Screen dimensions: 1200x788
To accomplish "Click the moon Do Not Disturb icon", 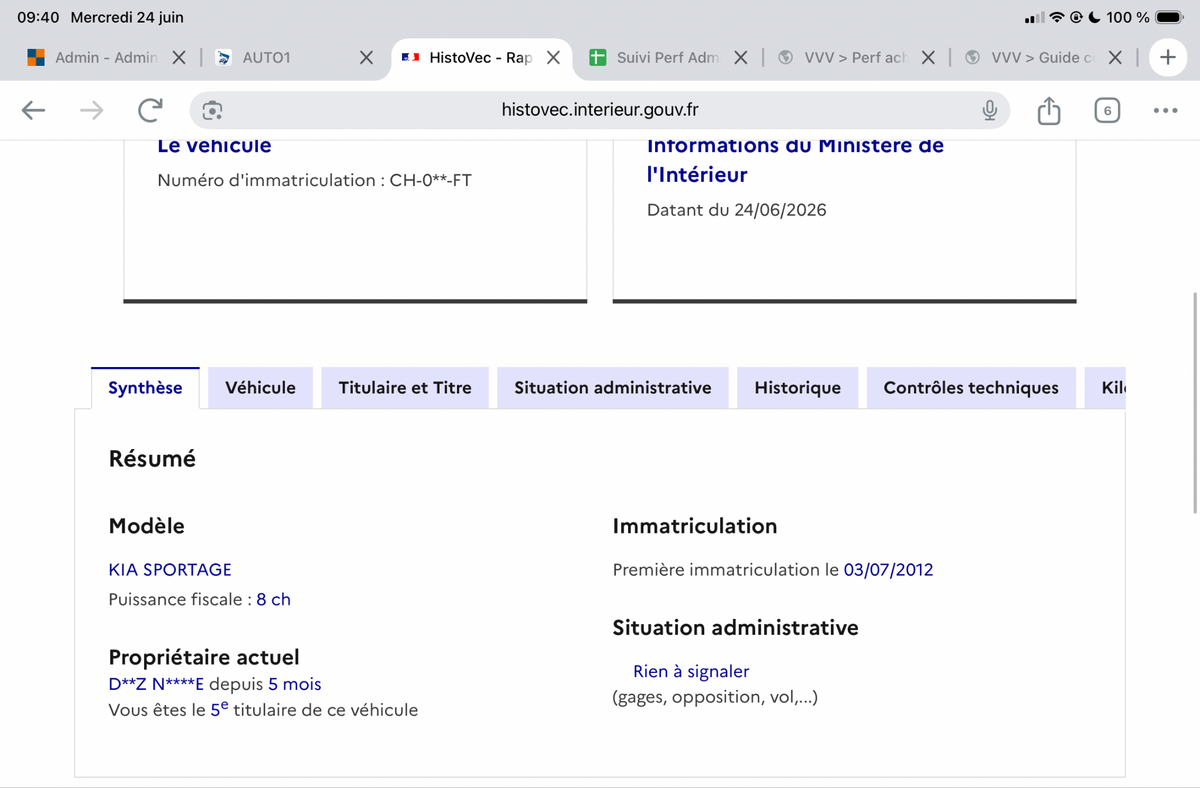I will click(x=1095, y=17).
